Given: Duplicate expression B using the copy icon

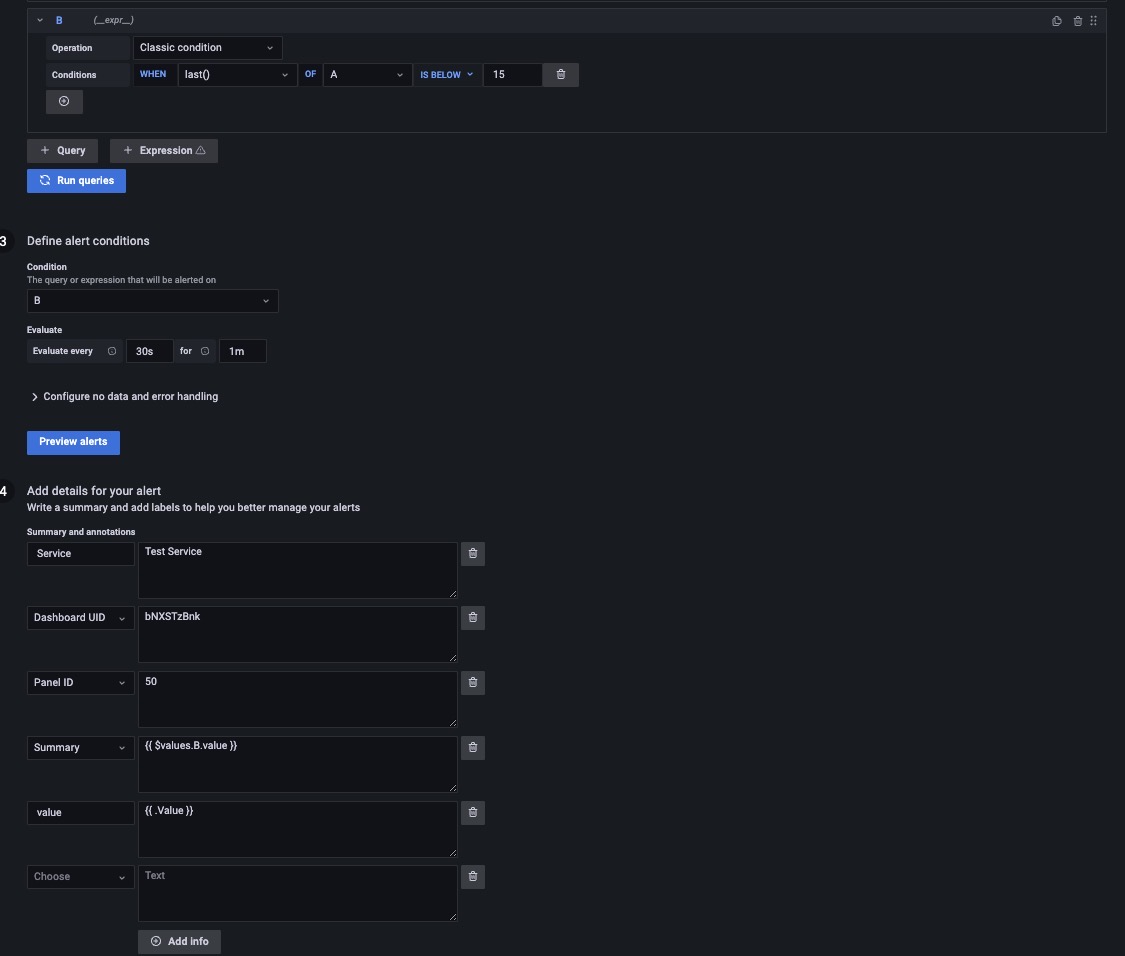Looking at the screenshot, I should pyautogui.click(x=1056, y=20).
